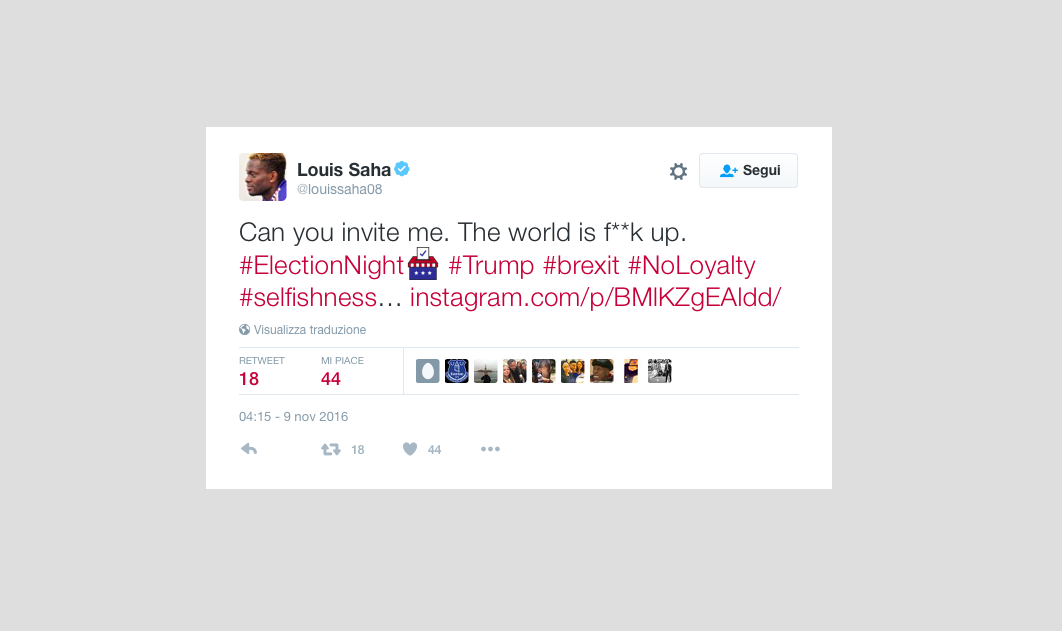This screenshot has height=631, width=1062.
Task: View the Mi piace count of 44
Action: click(x=331, y=378)
